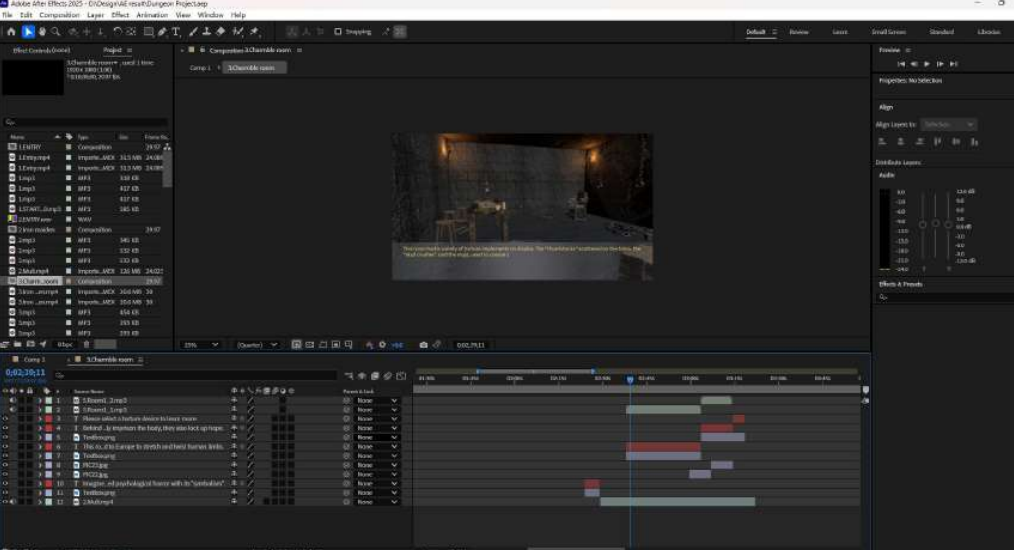Select the Brush tool
Image resolution: width=1014 pixels, height=550 pixels.
coord(193,31)
